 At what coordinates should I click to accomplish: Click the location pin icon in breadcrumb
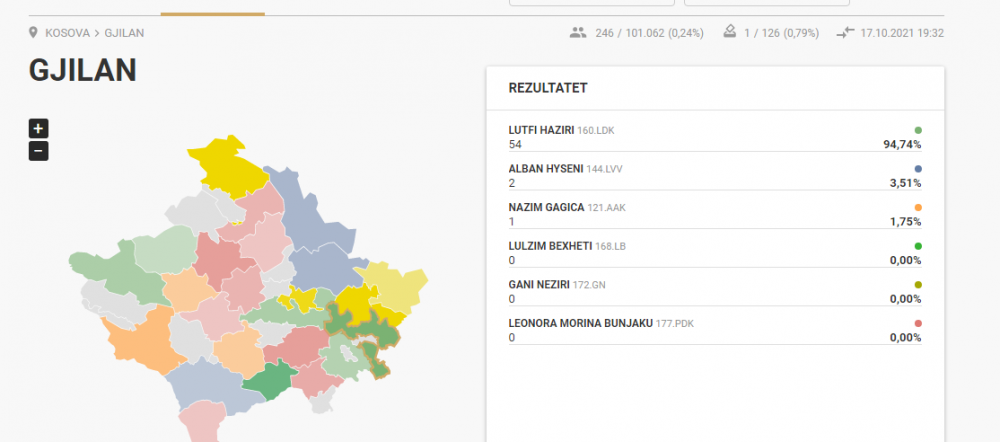point(34,33)
